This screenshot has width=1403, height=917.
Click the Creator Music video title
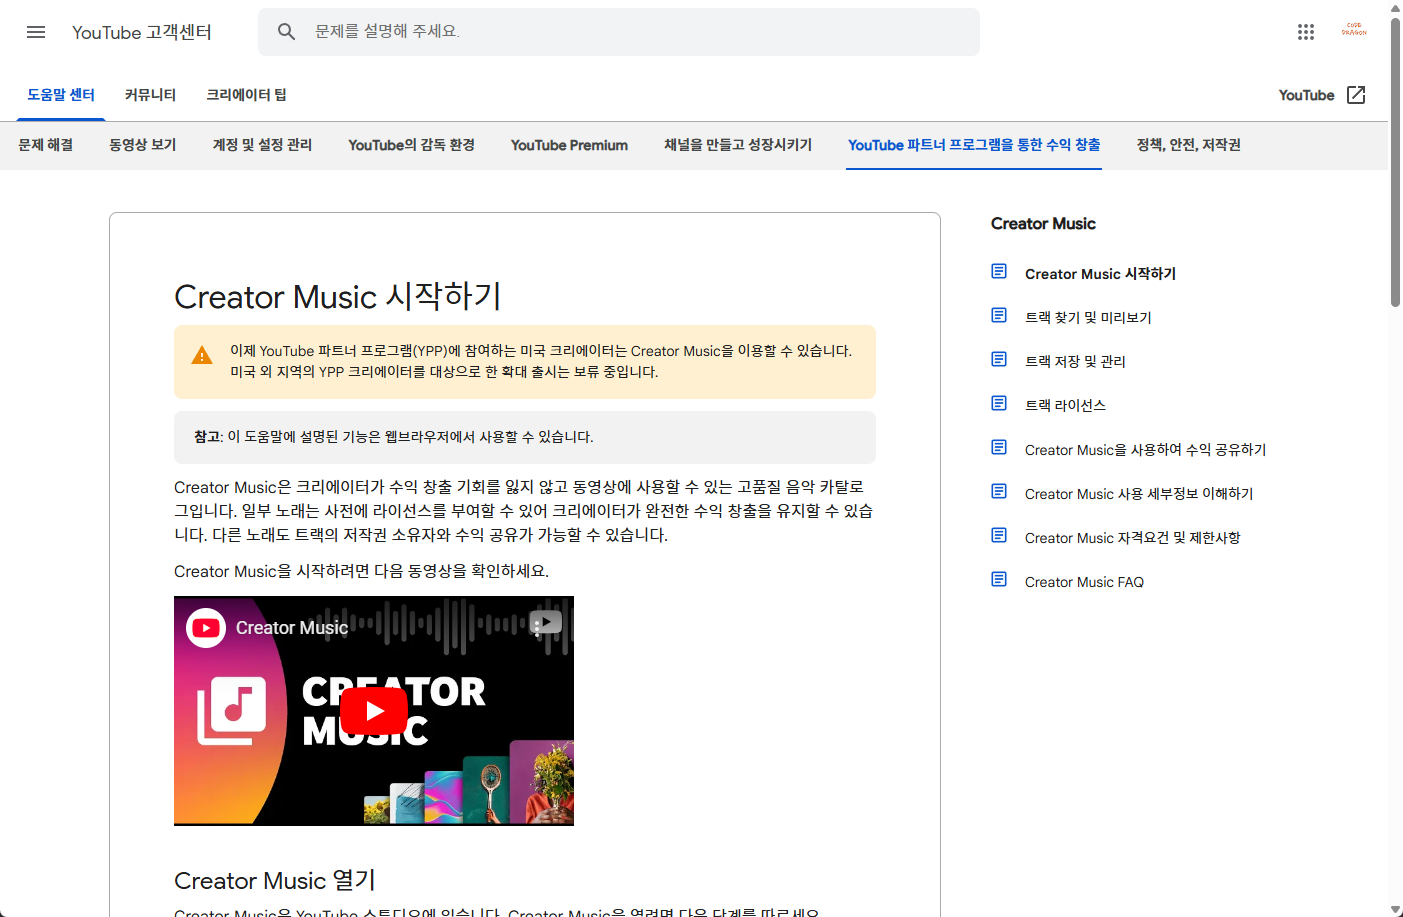pyautogui.click(x=292, y=628)
